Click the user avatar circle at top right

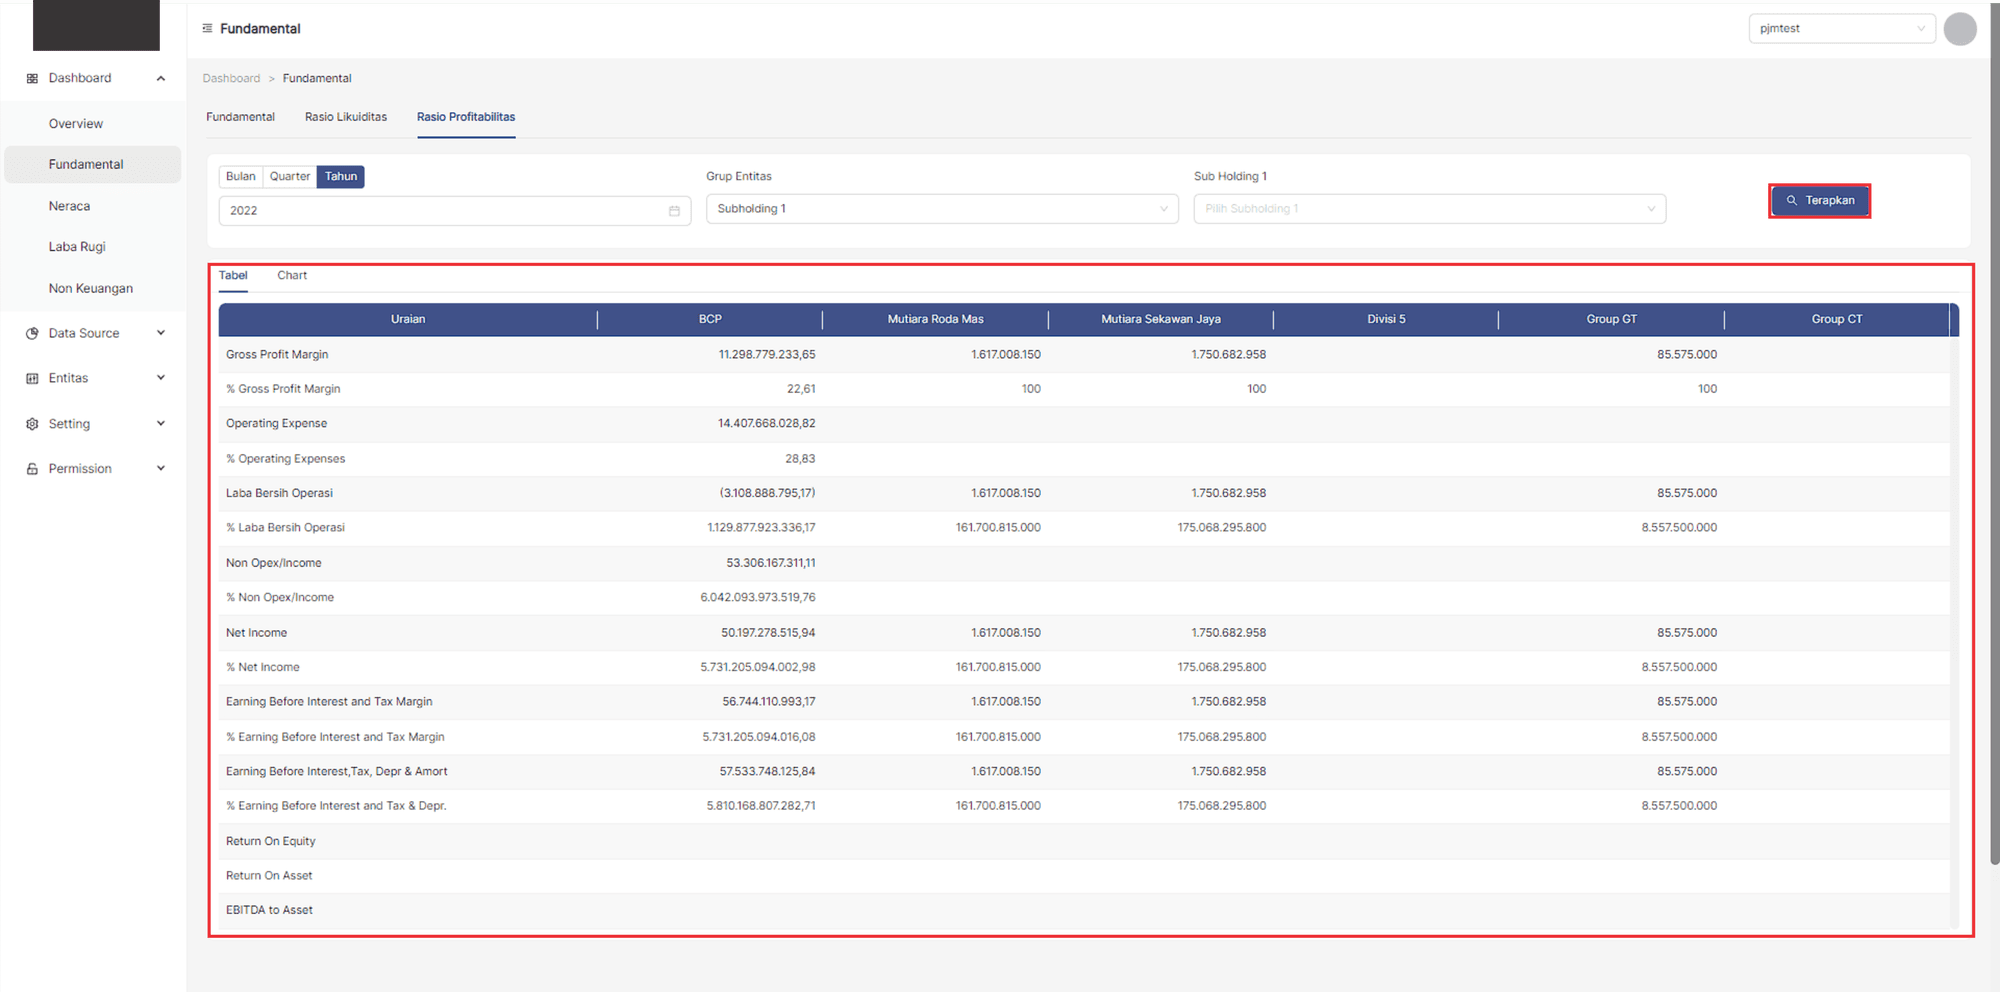point(1959,29)
